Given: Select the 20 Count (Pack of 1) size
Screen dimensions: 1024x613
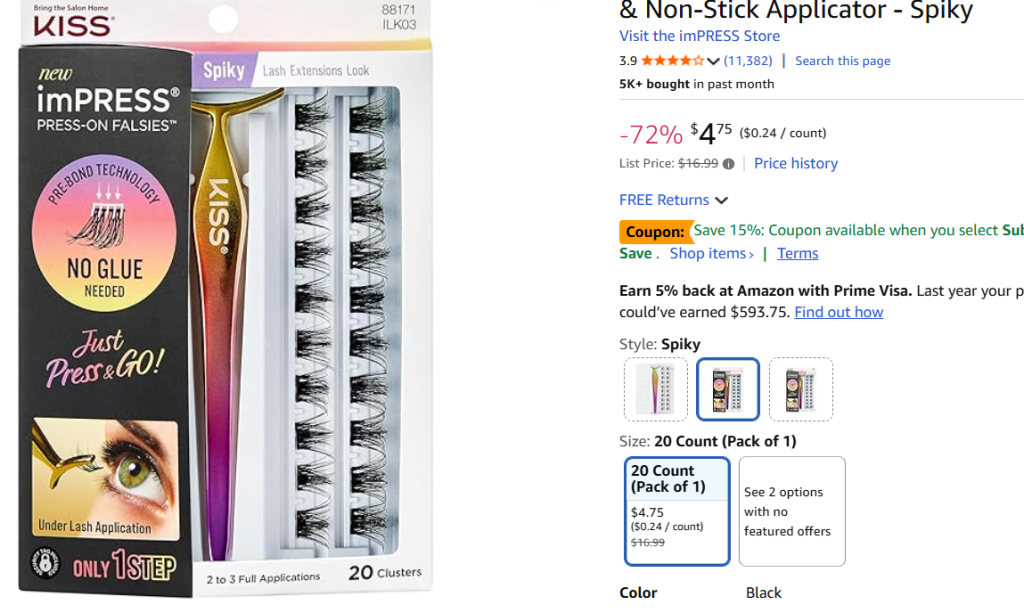Looking at the screenshot, I should [677, 510].
